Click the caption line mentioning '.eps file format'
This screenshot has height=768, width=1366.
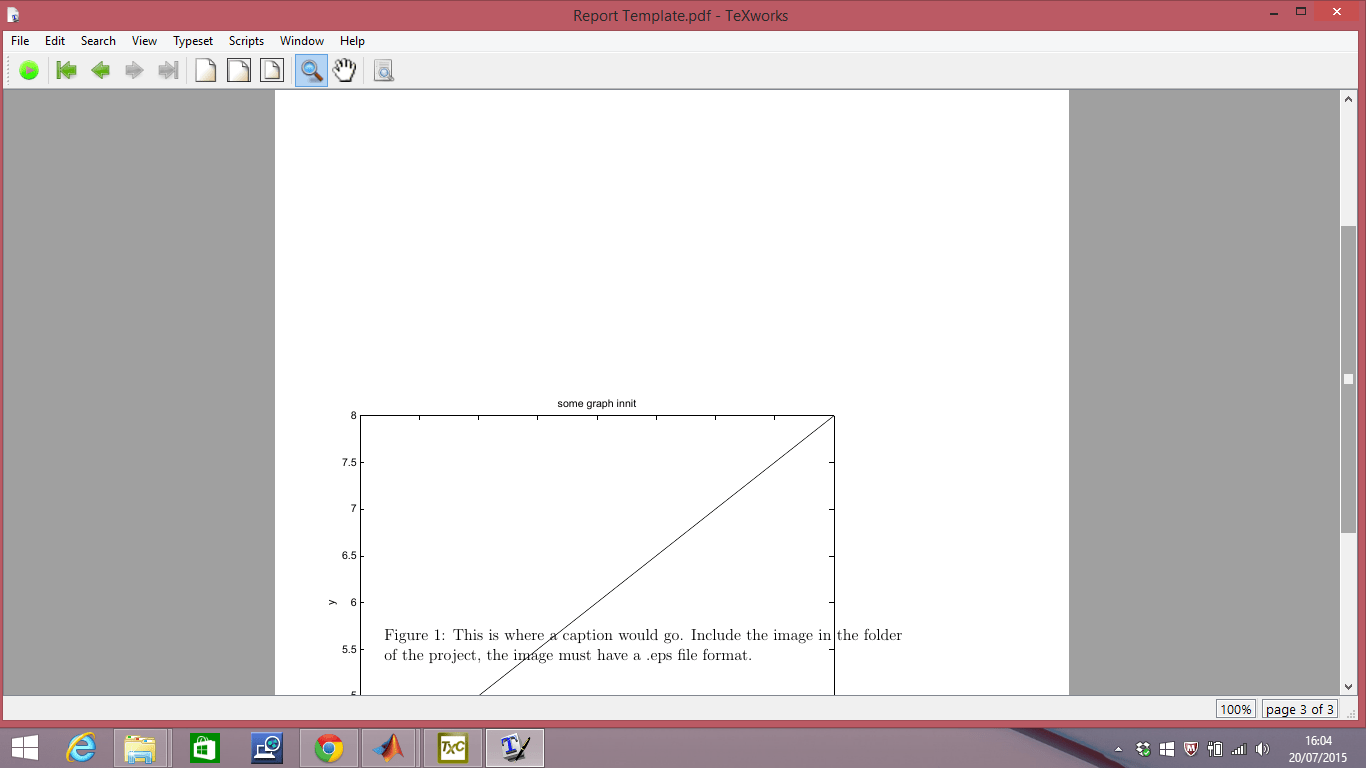(x=568, y=656)
